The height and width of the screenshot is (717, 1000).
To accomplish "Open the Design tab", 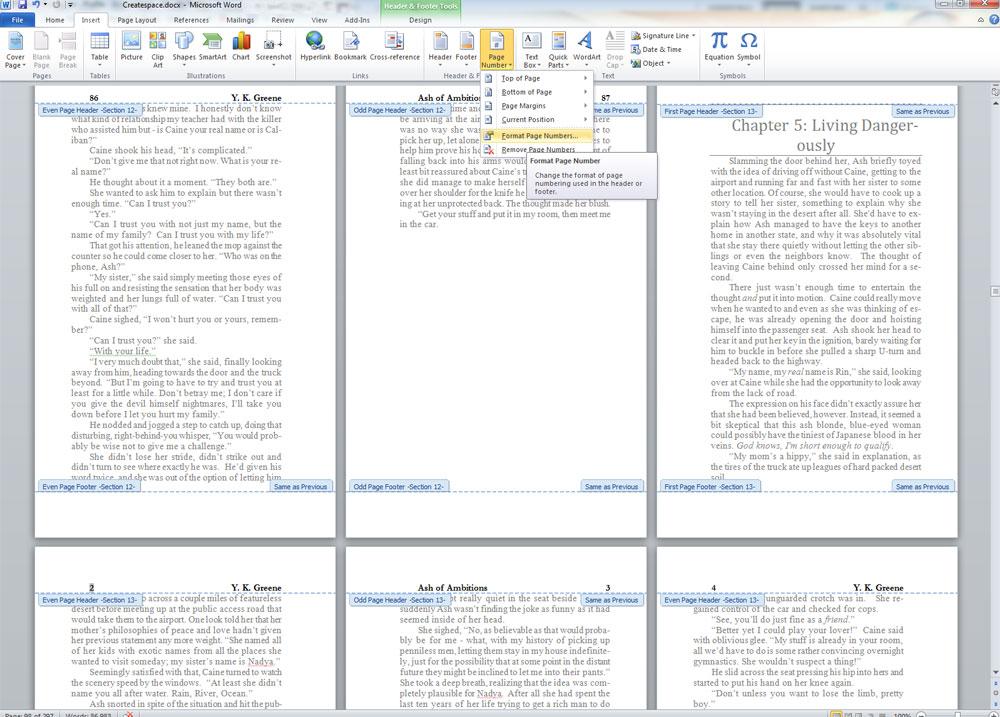I will (x=420, y=20).
